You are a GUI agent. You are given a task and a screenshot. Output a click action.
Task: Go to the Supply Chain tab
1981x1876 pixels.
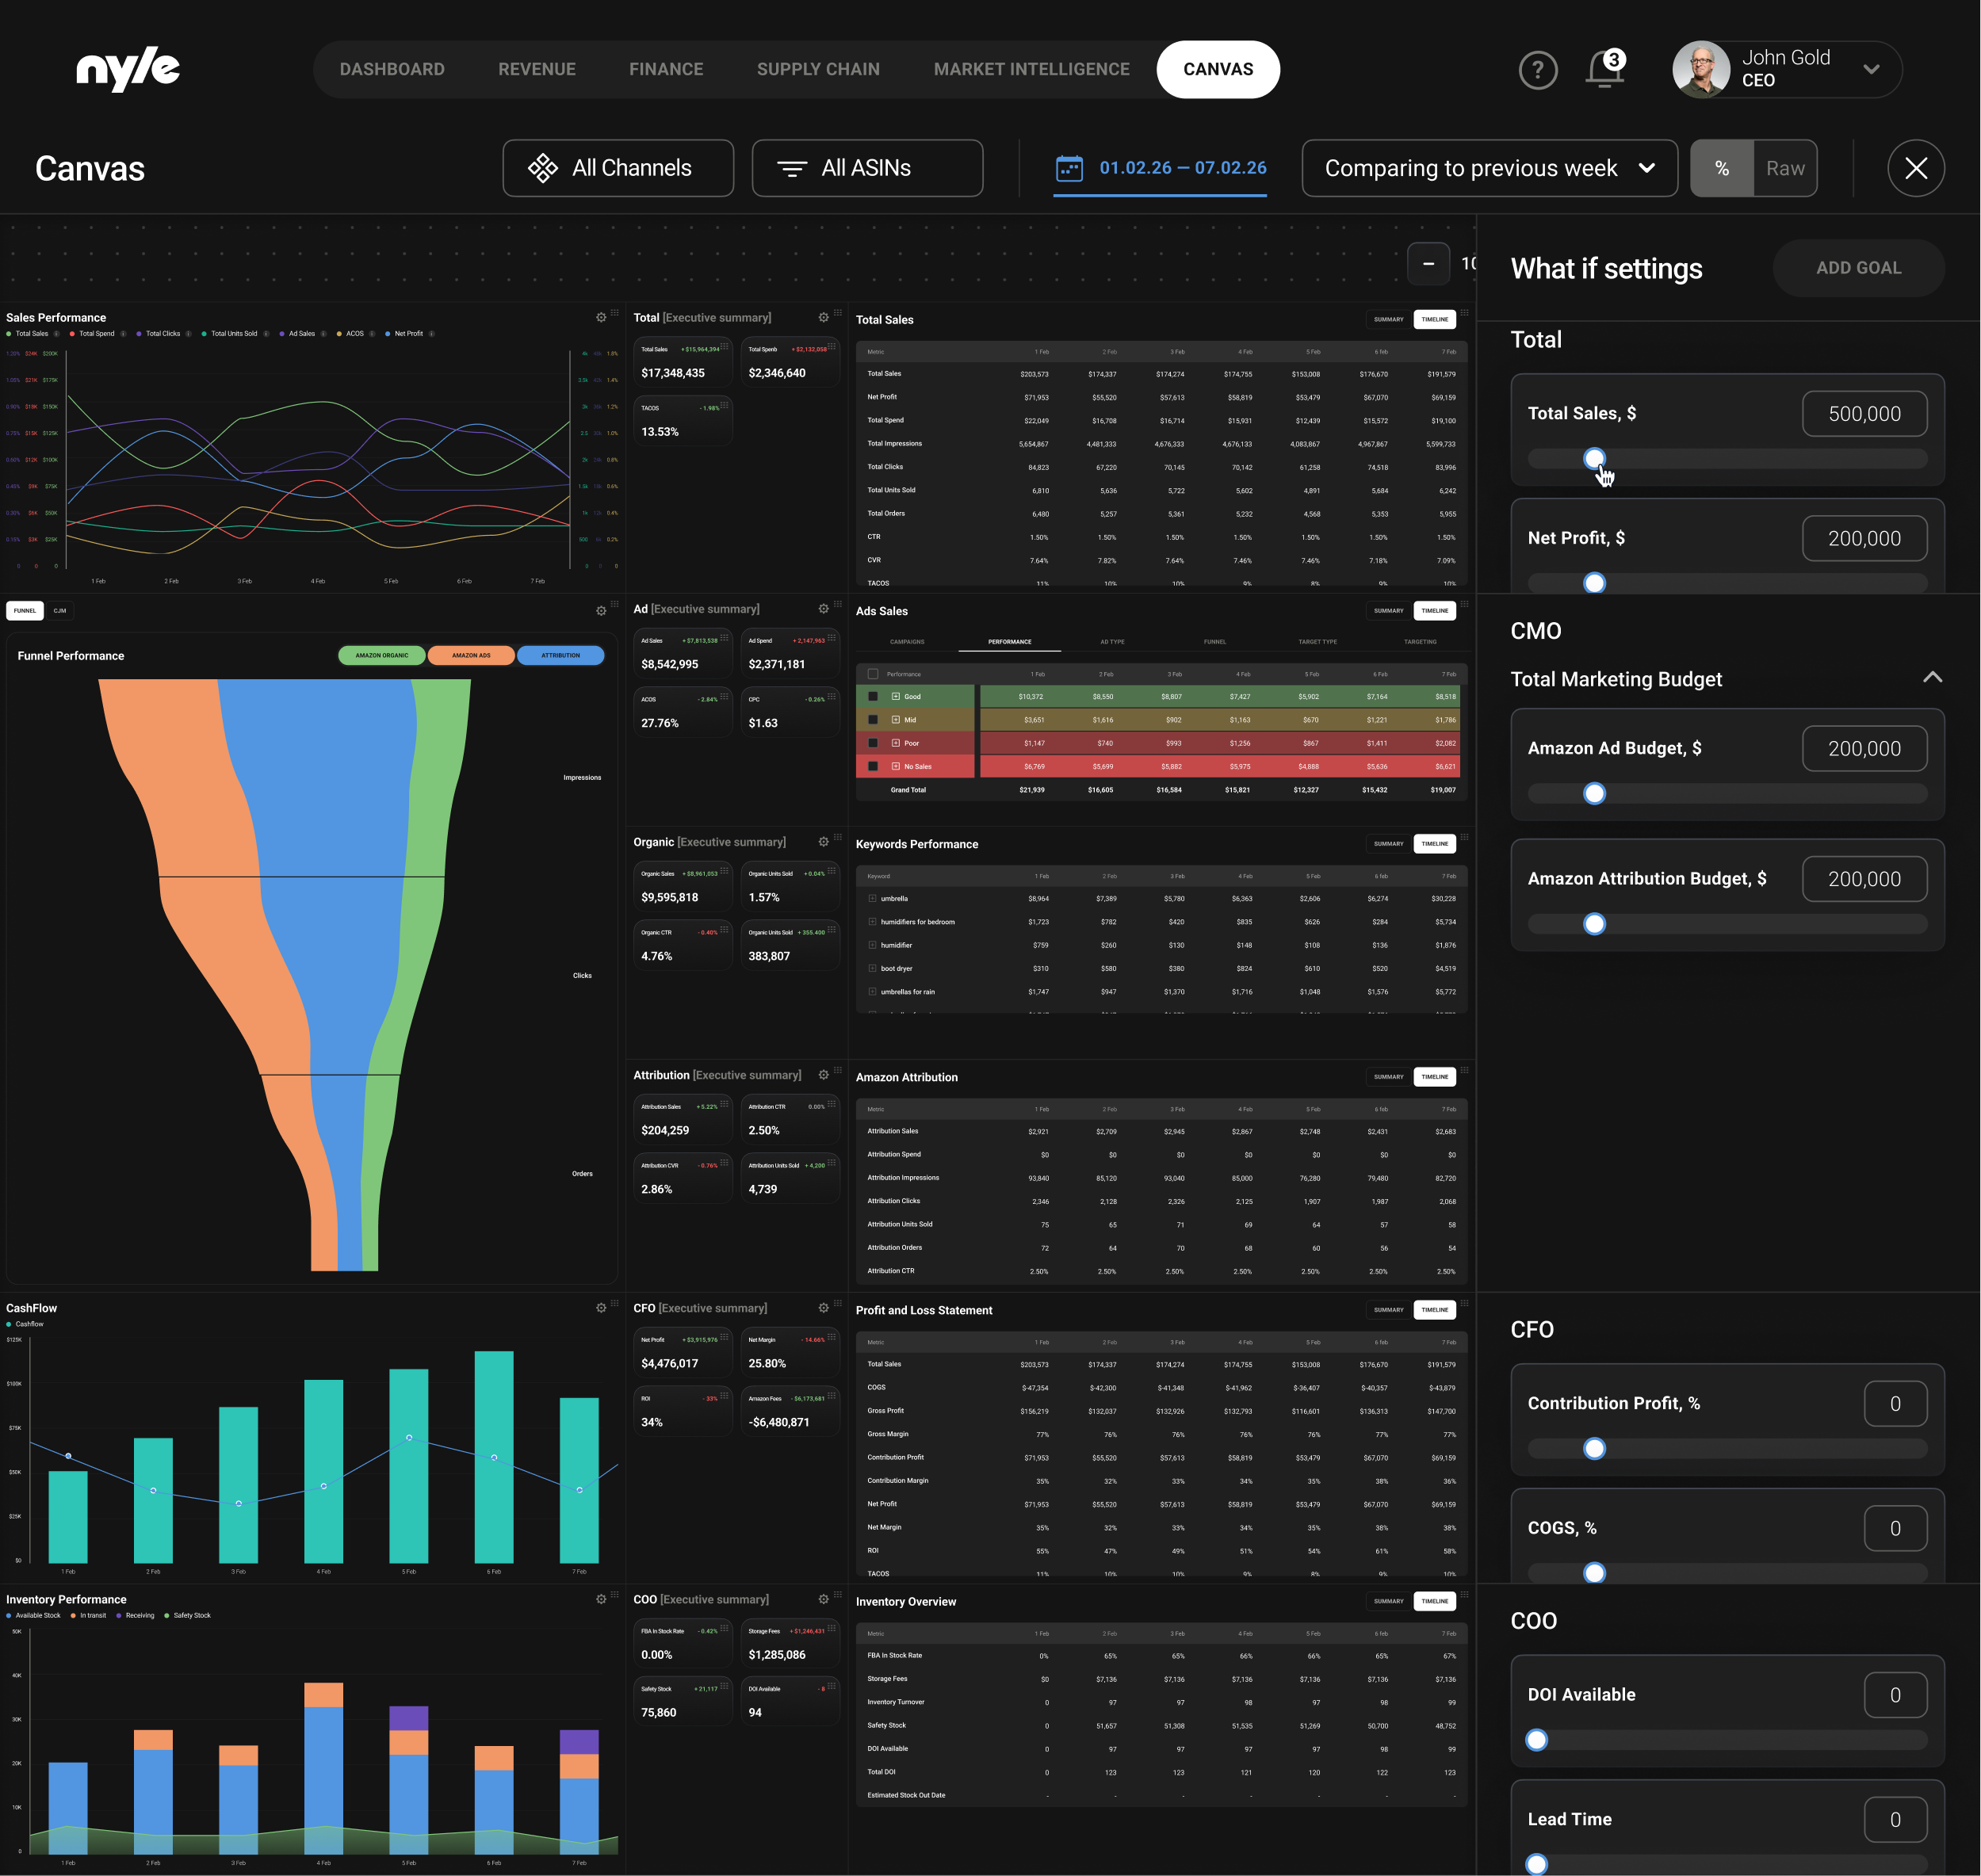818,69
